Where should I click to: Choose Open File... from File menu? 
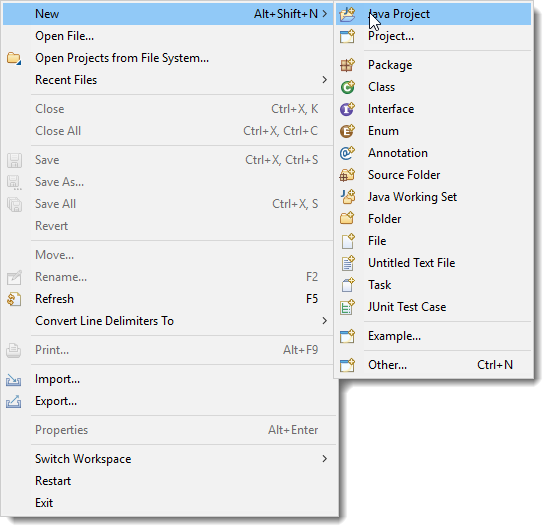(x=168, y=36)
